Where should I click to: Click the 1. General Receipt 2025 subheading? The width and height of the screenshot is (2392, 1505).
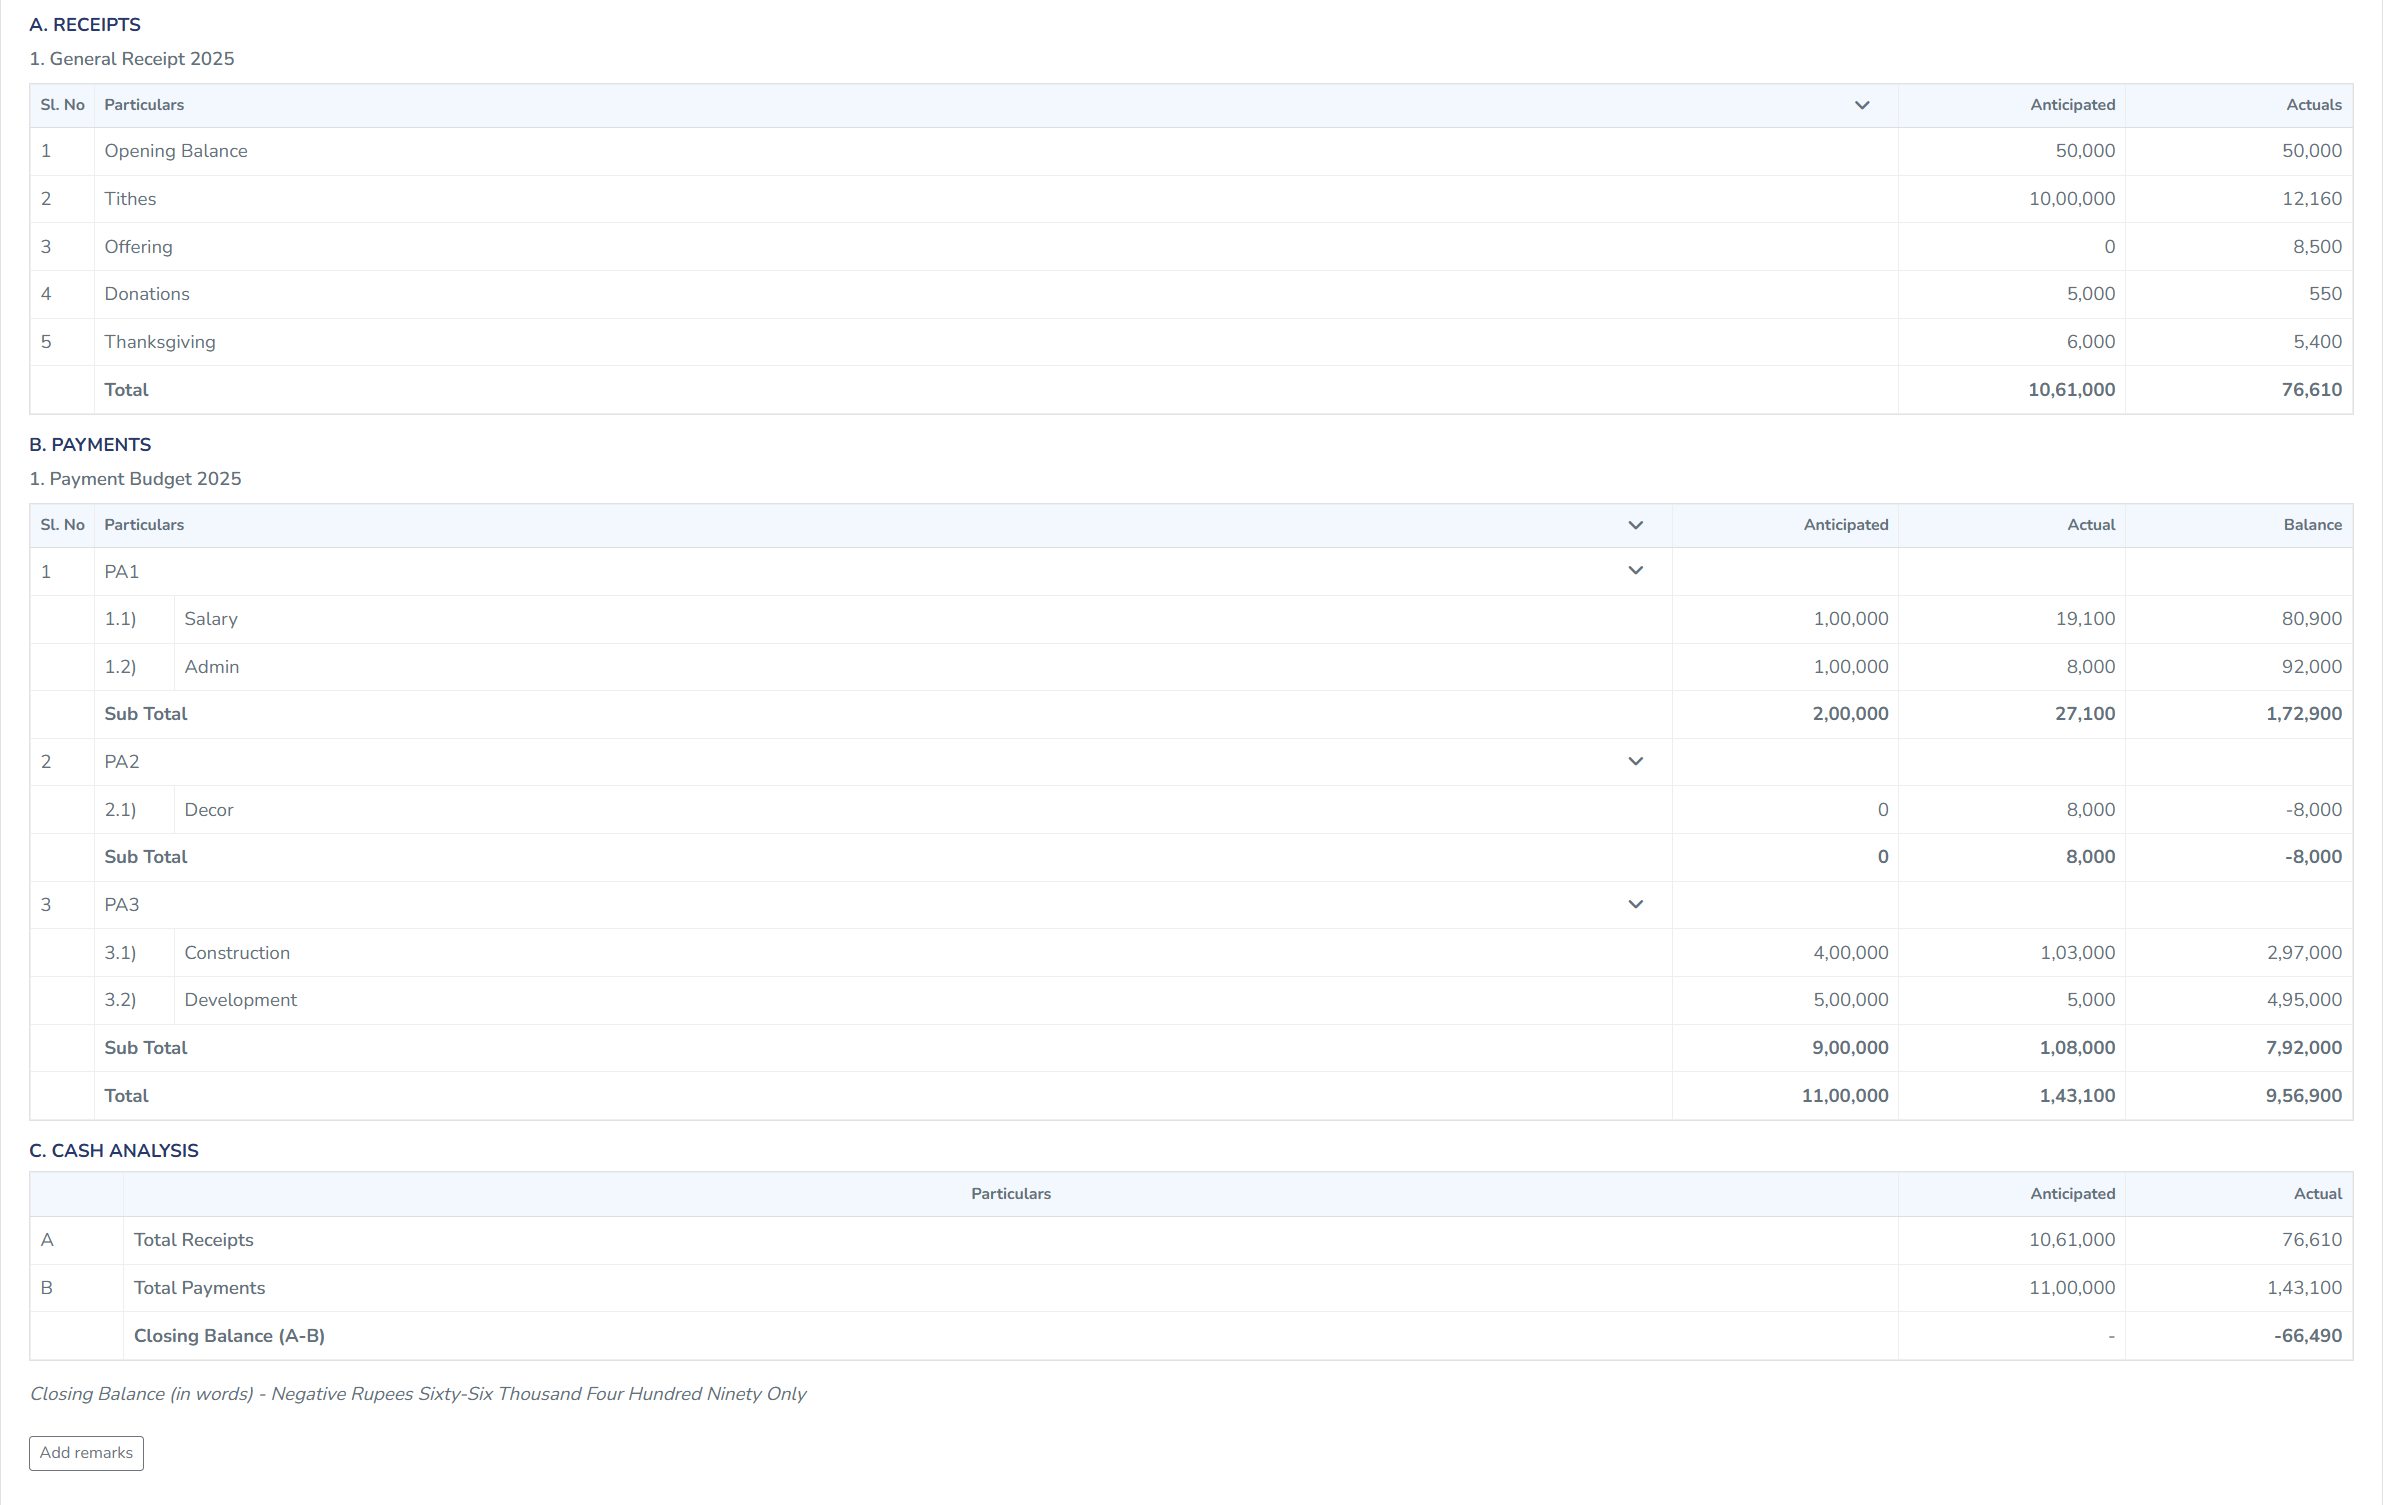[132, 59]
